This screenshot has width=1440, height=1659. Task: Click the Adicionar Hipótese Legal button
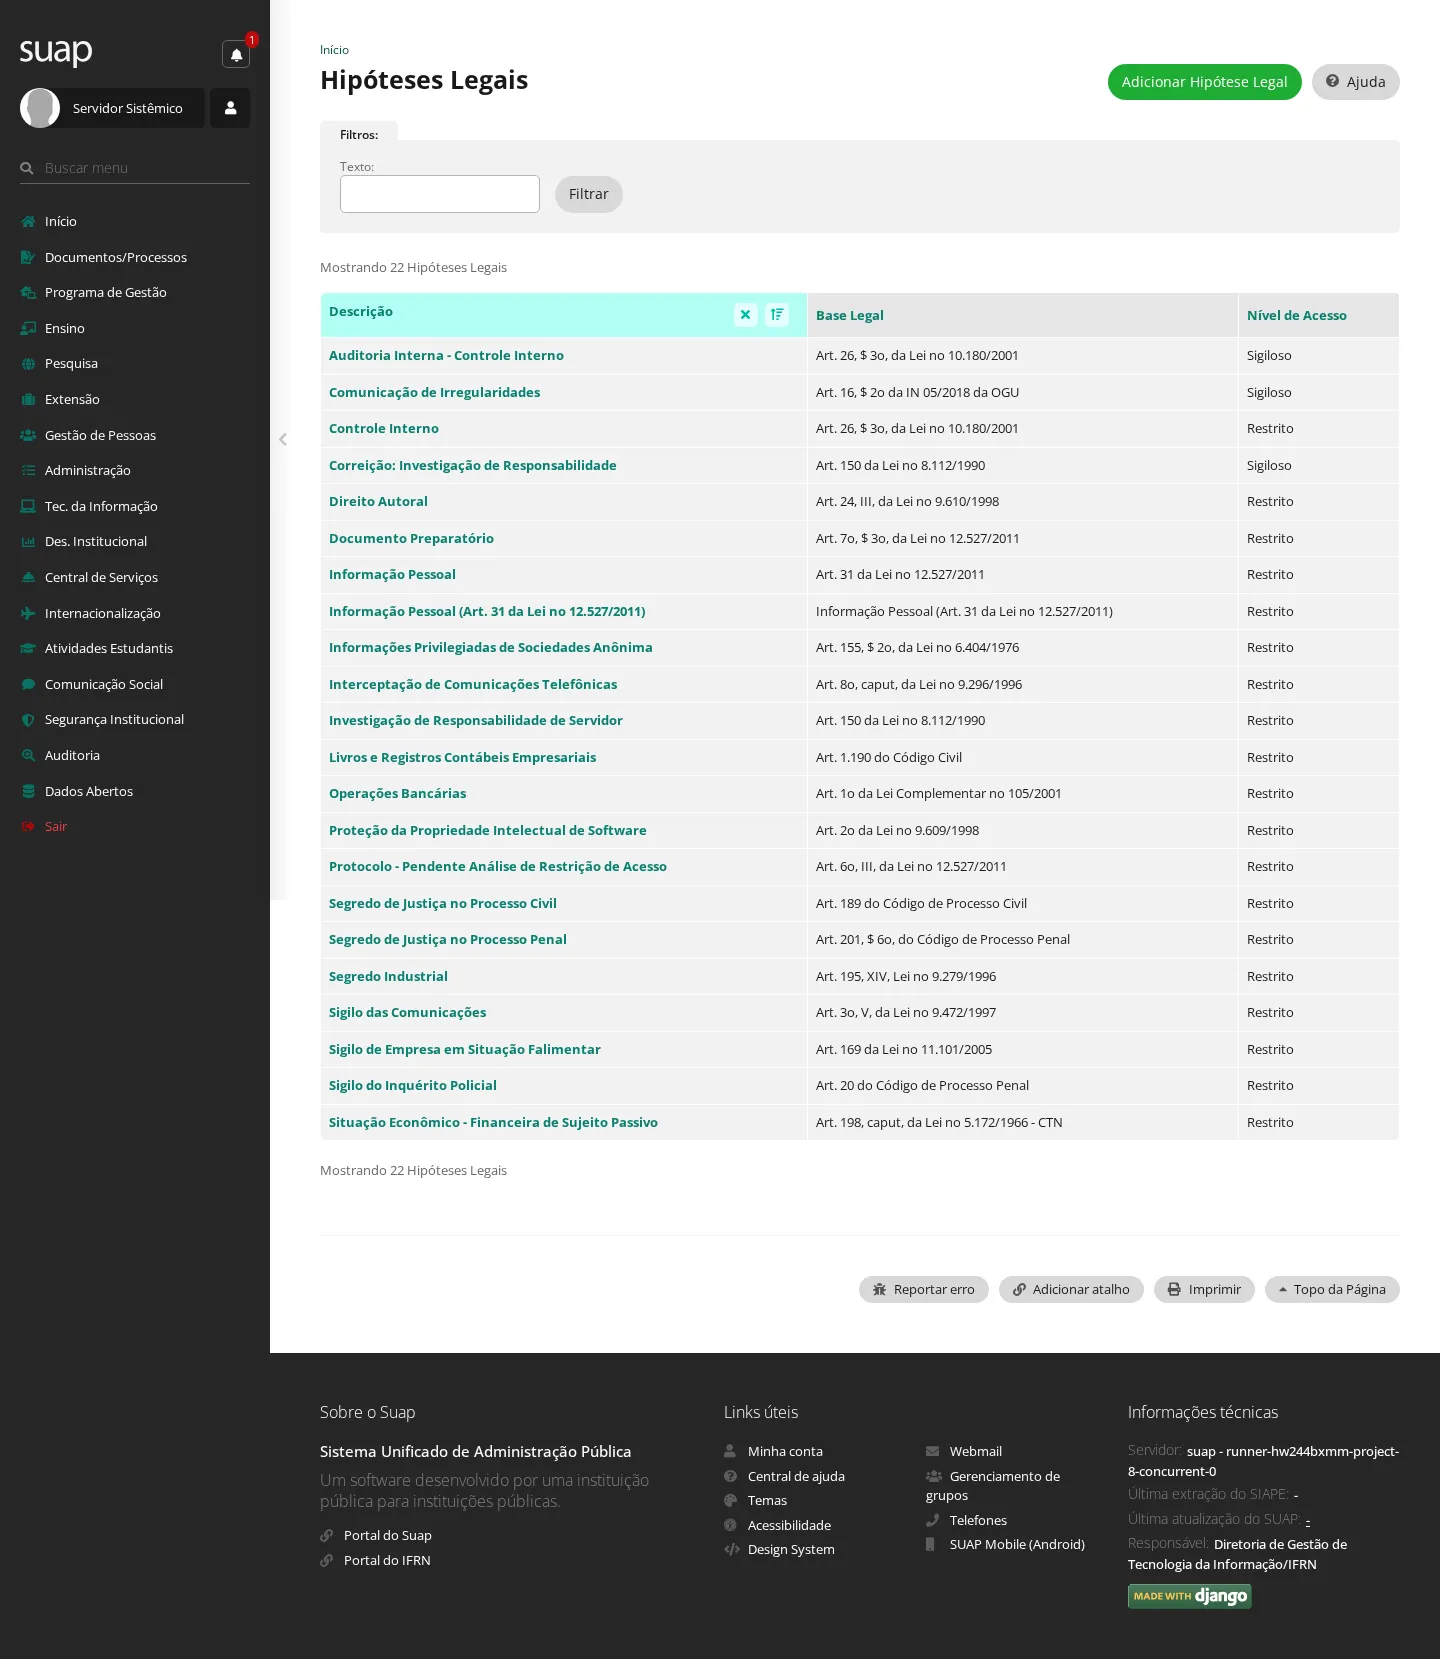coord(1204,82)
